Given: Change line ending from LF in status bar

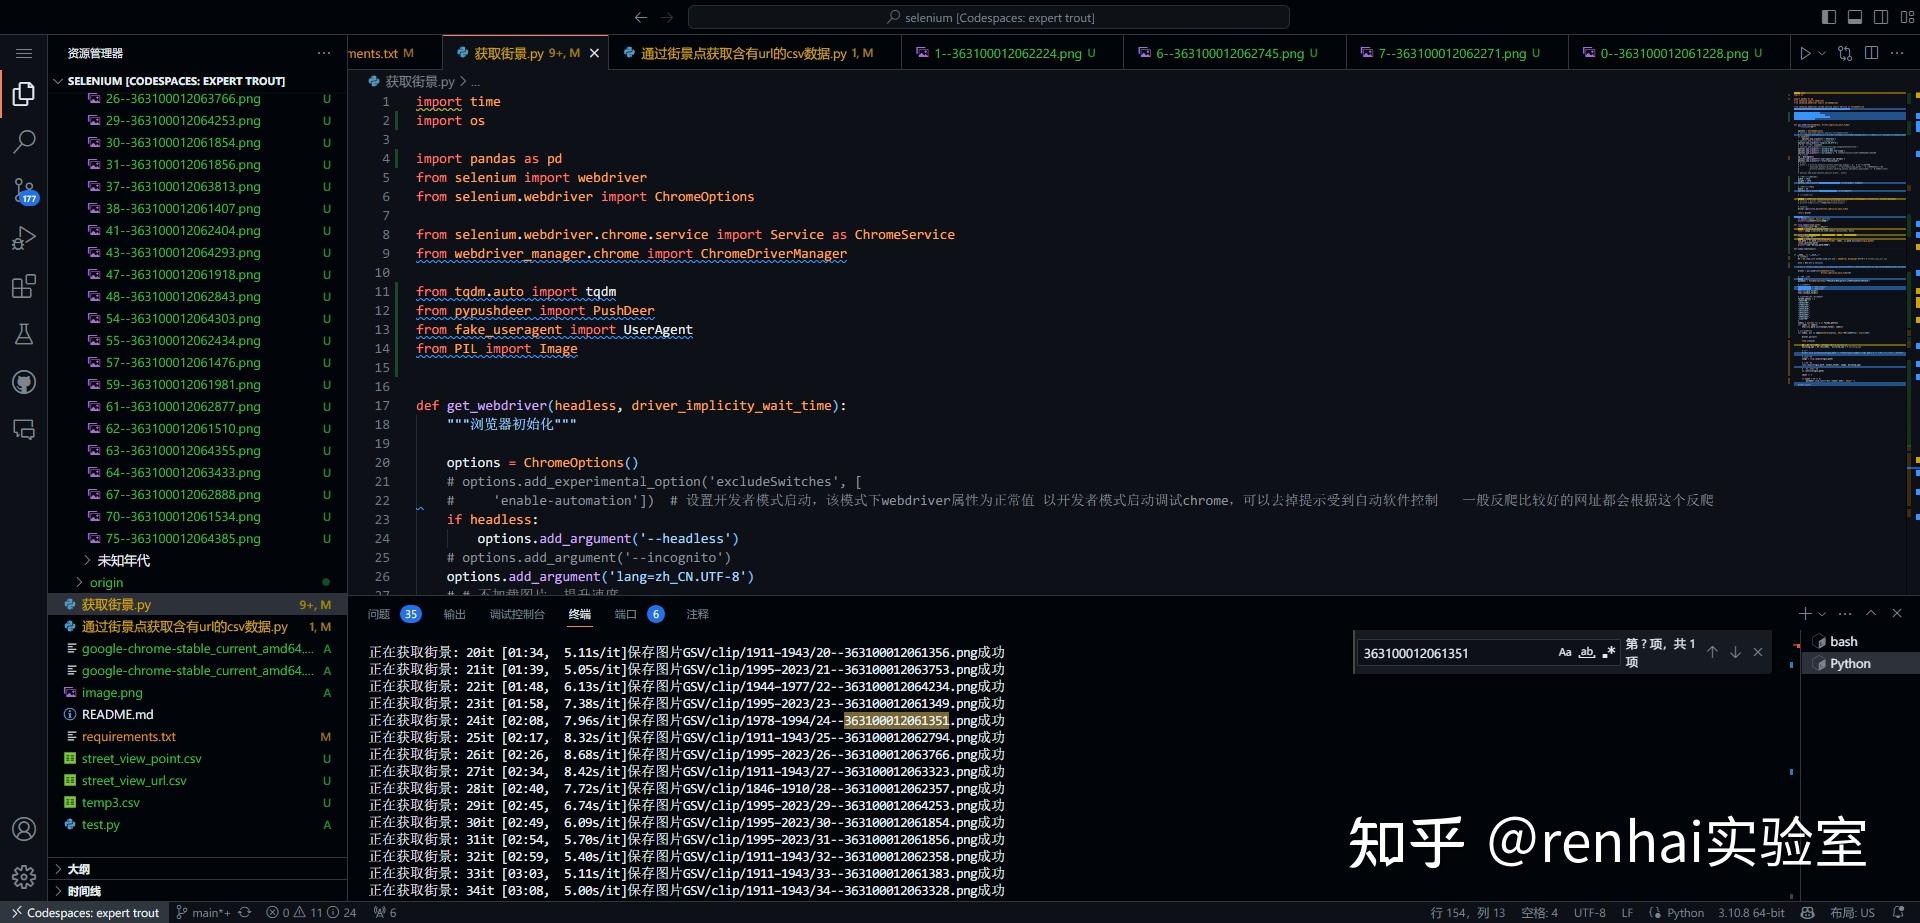Looking at the screenshot, I should [x=1627, y=912].
